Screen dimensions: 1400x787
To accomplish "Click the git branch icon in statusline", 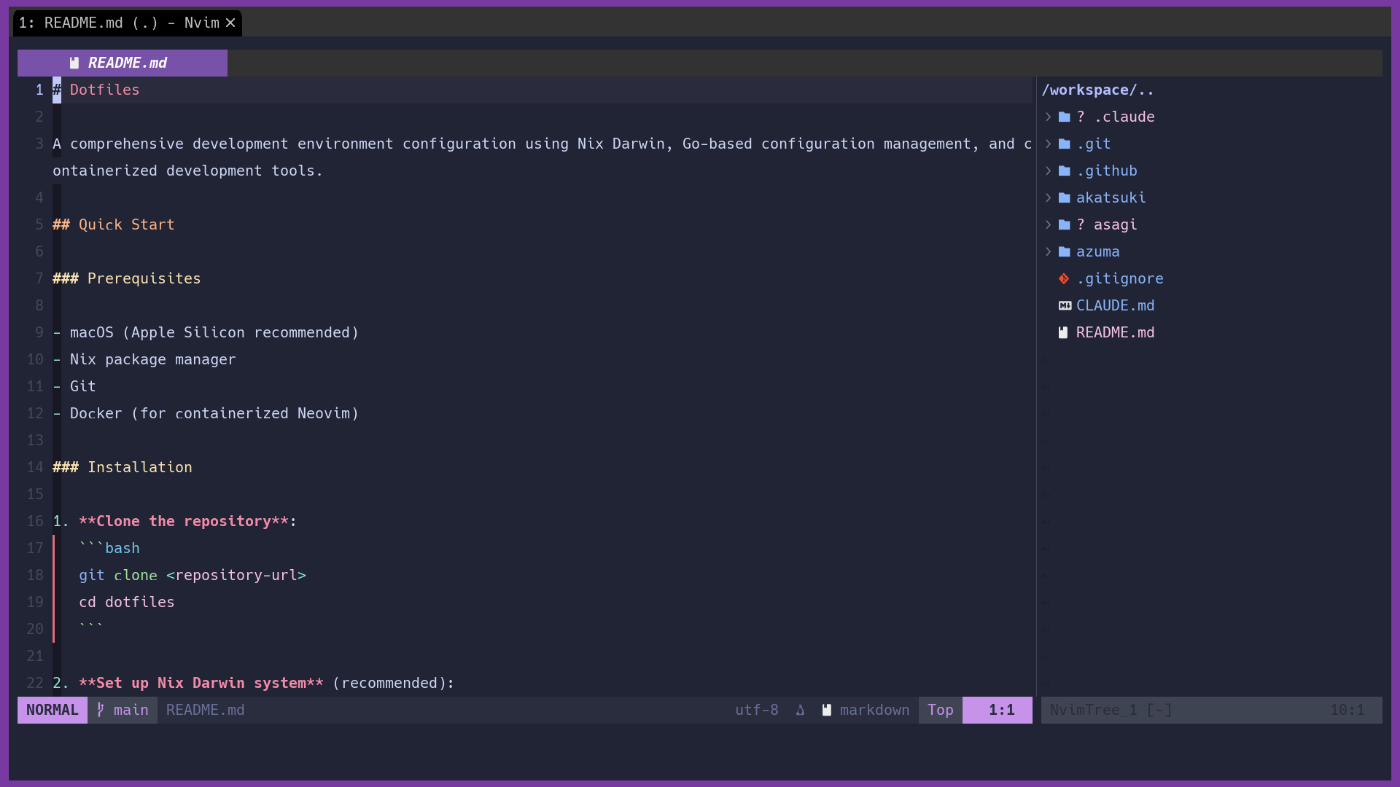I will (x=101, y=710).
